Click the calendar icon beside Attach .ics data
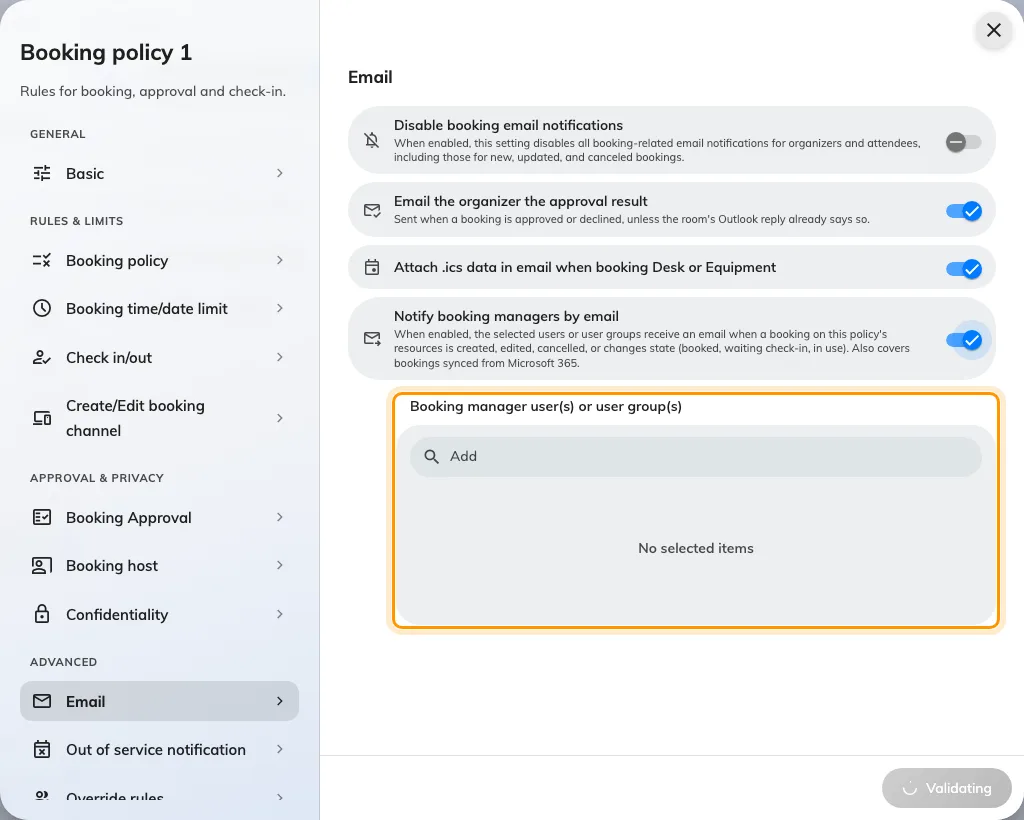The width and height of the screenshot is (1024, 820). coord(372,267)
